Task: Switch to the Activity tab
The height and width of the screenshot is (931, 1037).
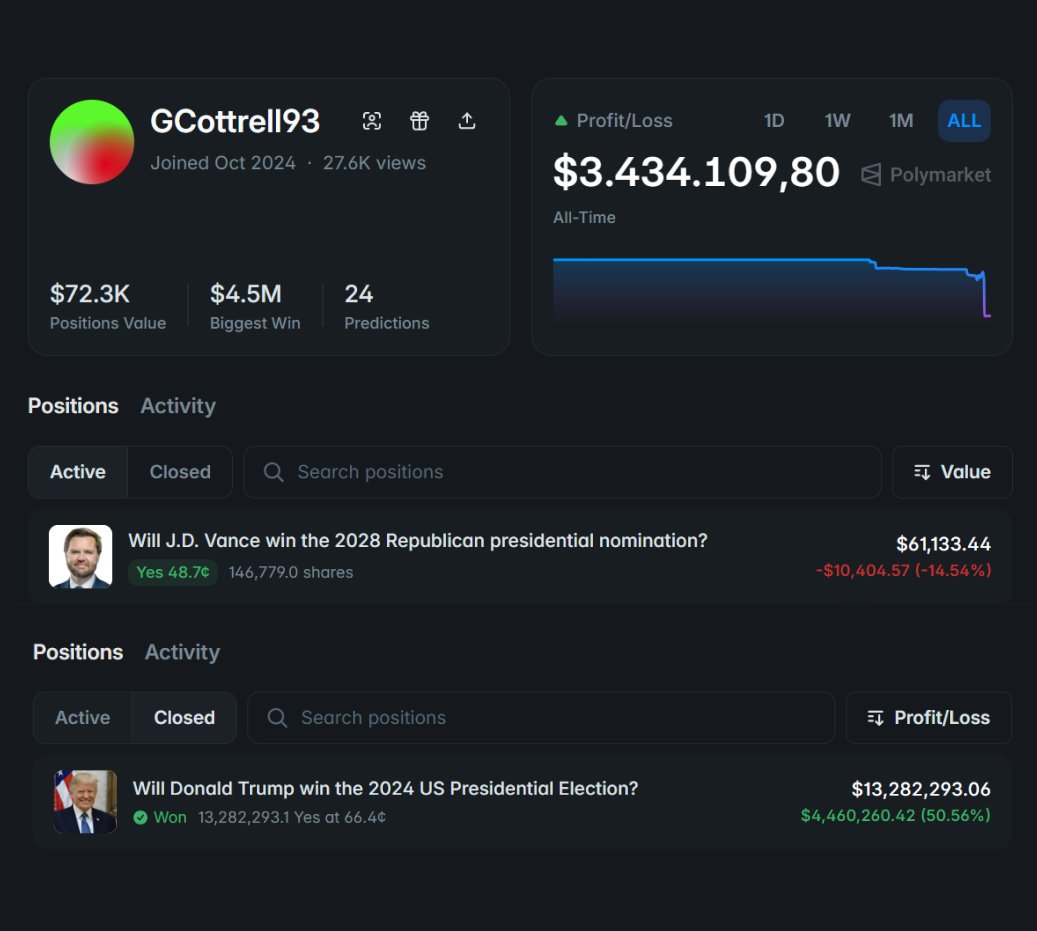Action: pyautogui.click(x=177, y=405)
